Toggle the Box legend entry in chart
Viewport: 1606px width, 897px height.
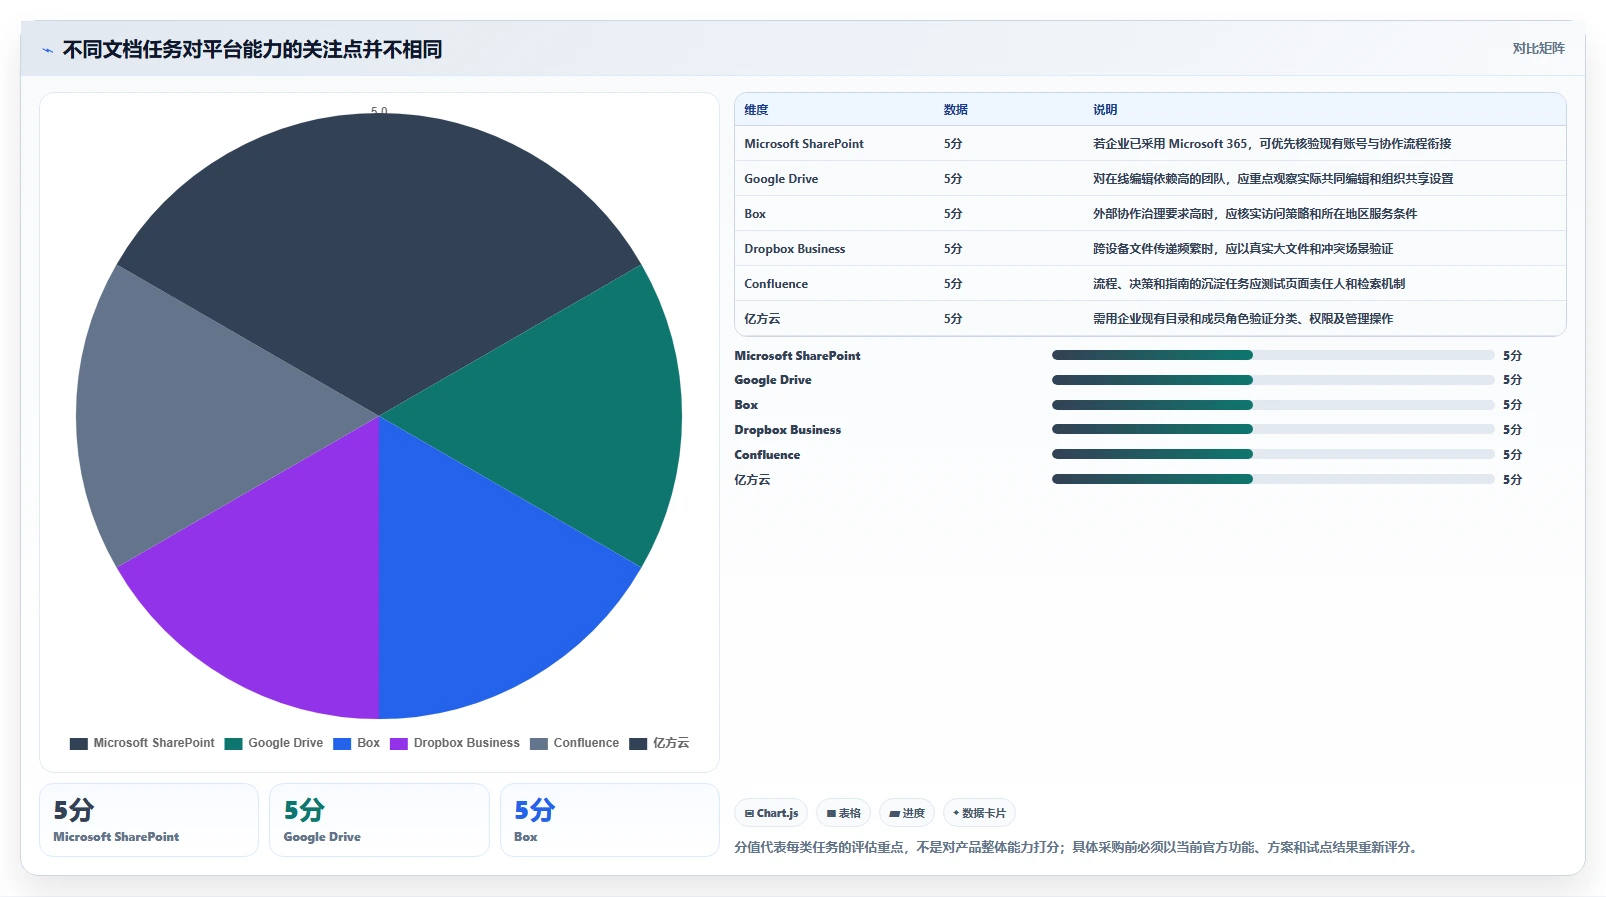tap(357, 743)
